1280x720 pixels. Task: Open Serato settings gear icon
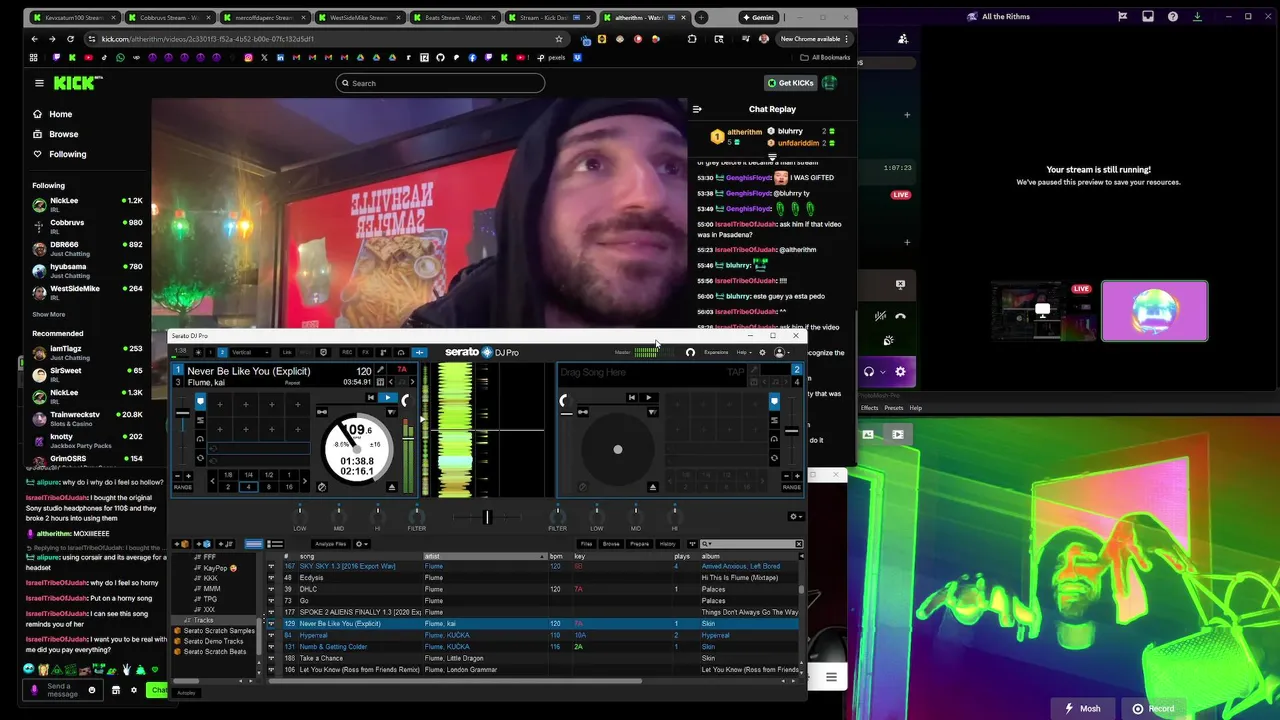762,352
